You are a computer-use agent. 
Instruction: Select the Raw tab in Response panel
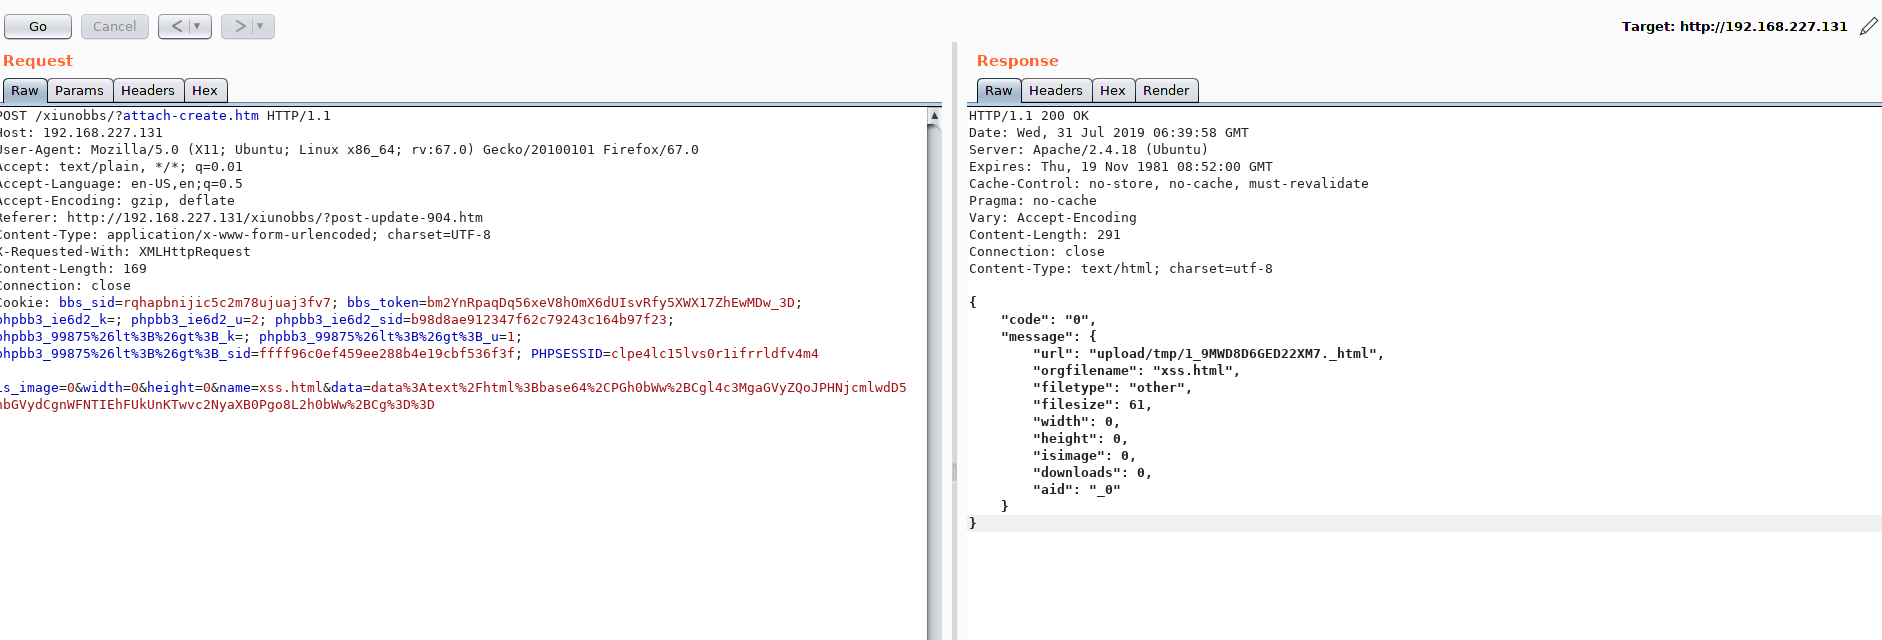pyautogui.click(x=998, y=91)
